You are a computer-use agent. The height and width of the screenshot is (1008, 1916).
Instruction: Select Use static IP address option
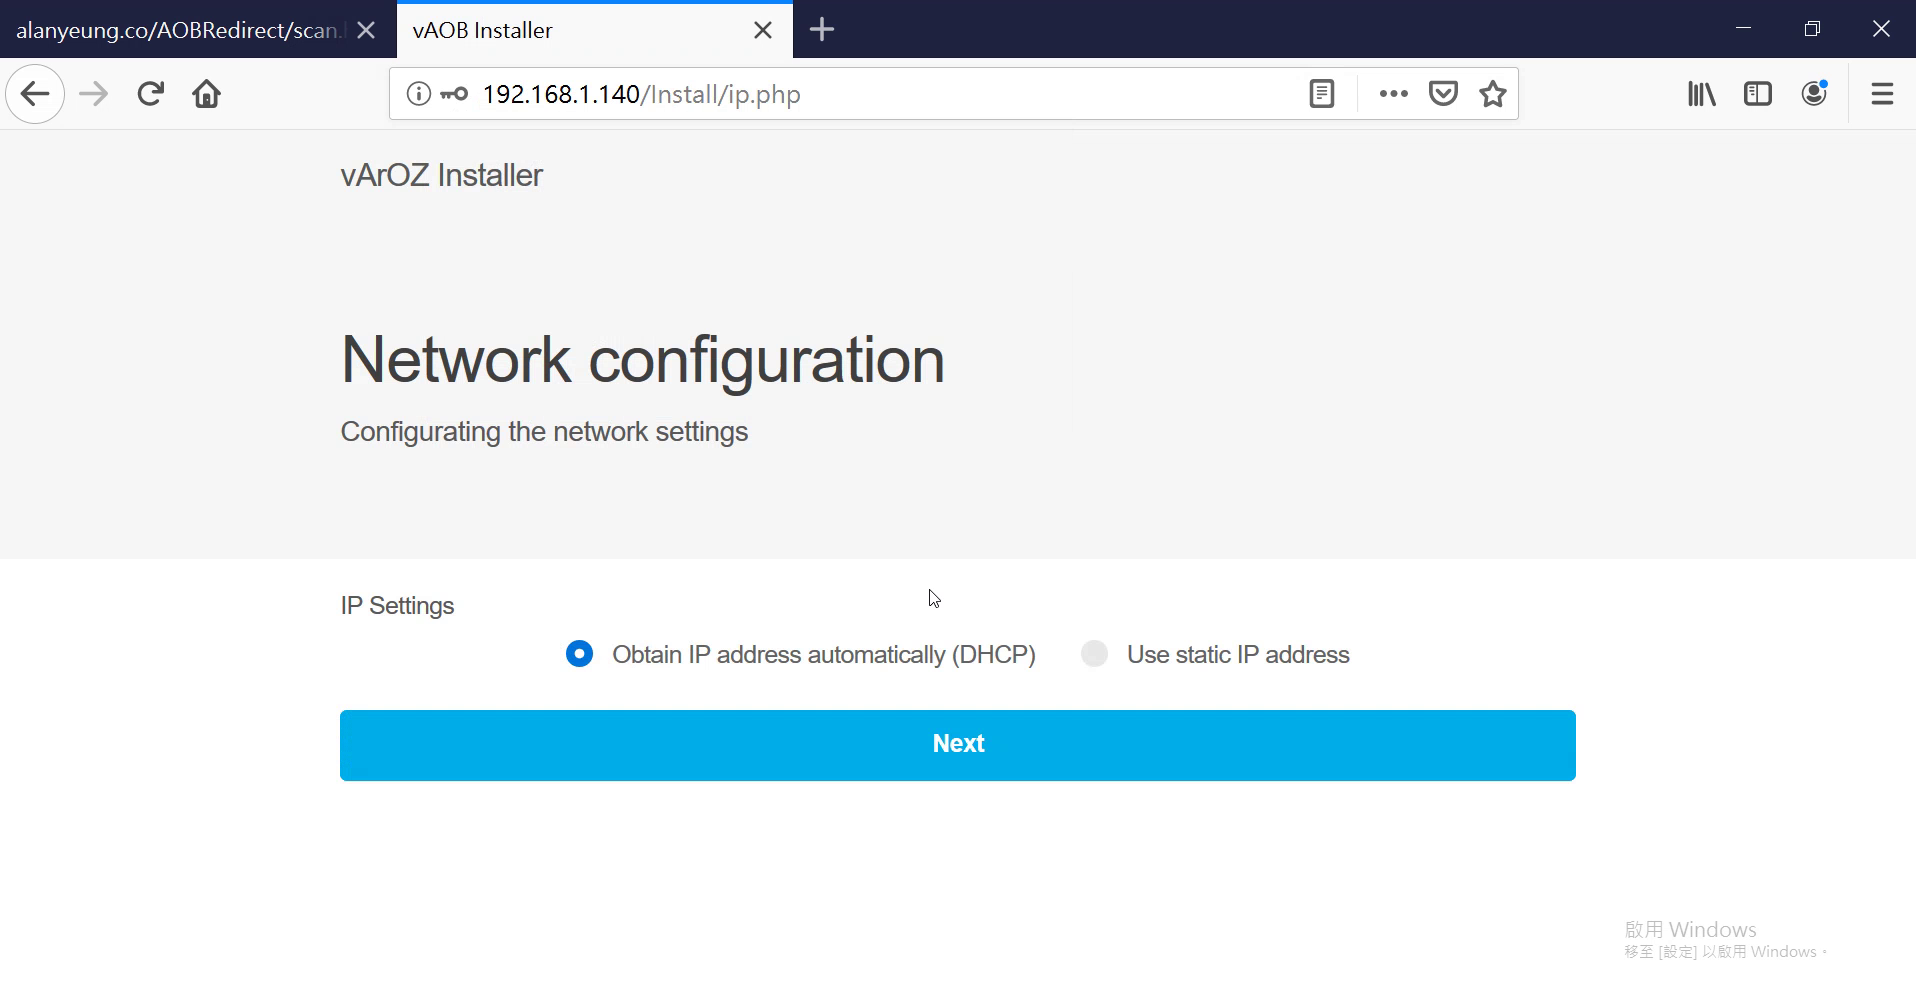pyautogui.click(x=1094, y=654)
